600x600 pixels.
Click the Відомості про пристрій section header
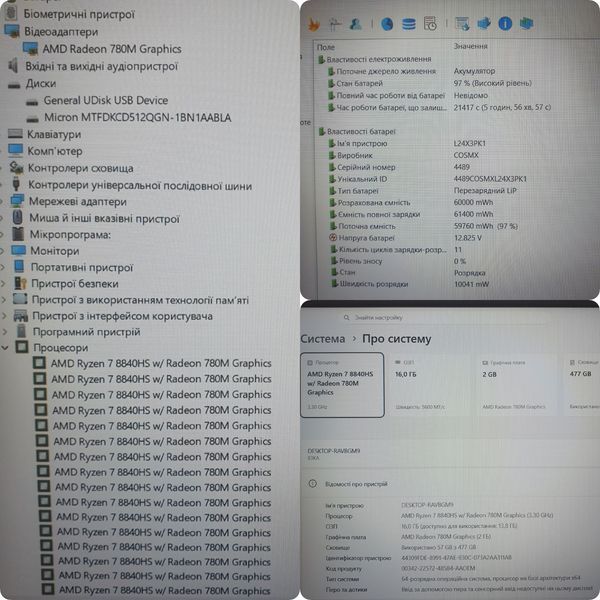pyautogui.click(x=356, y=484)
